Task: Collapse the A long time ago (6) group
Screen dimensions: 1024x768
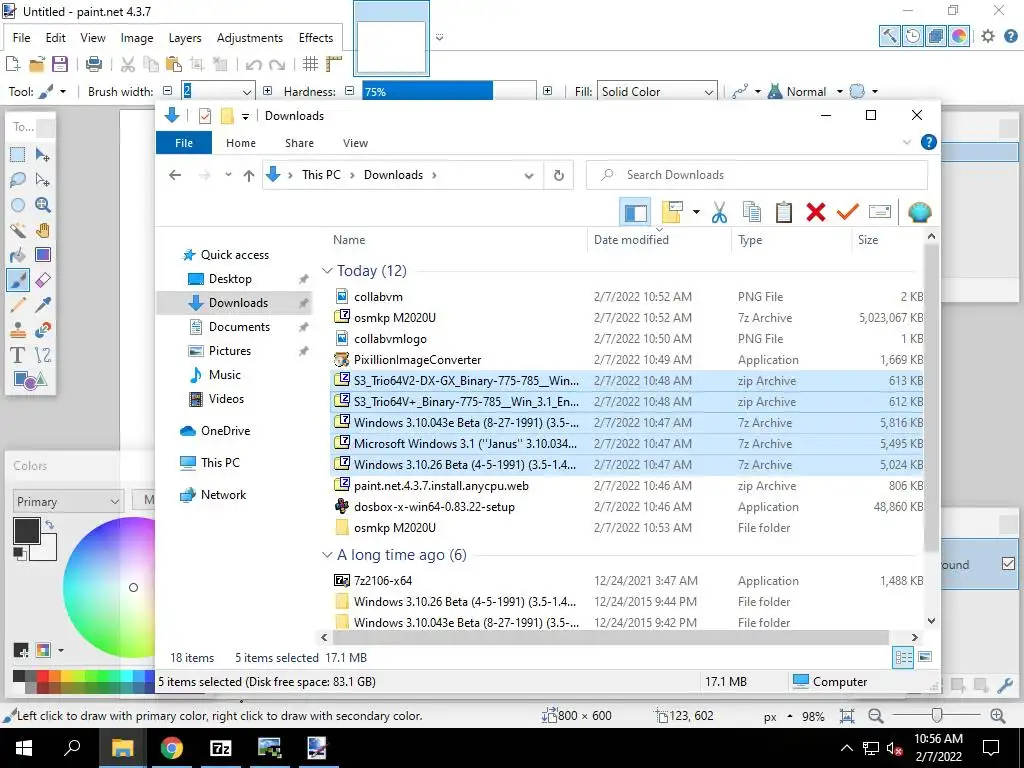Action: click(327, 554)
